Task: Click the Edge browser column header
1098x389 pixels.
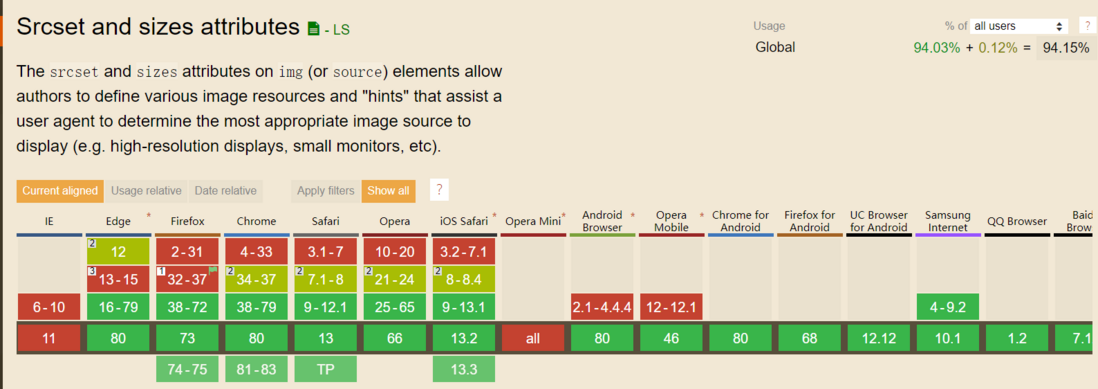Action: coord(118,221)
